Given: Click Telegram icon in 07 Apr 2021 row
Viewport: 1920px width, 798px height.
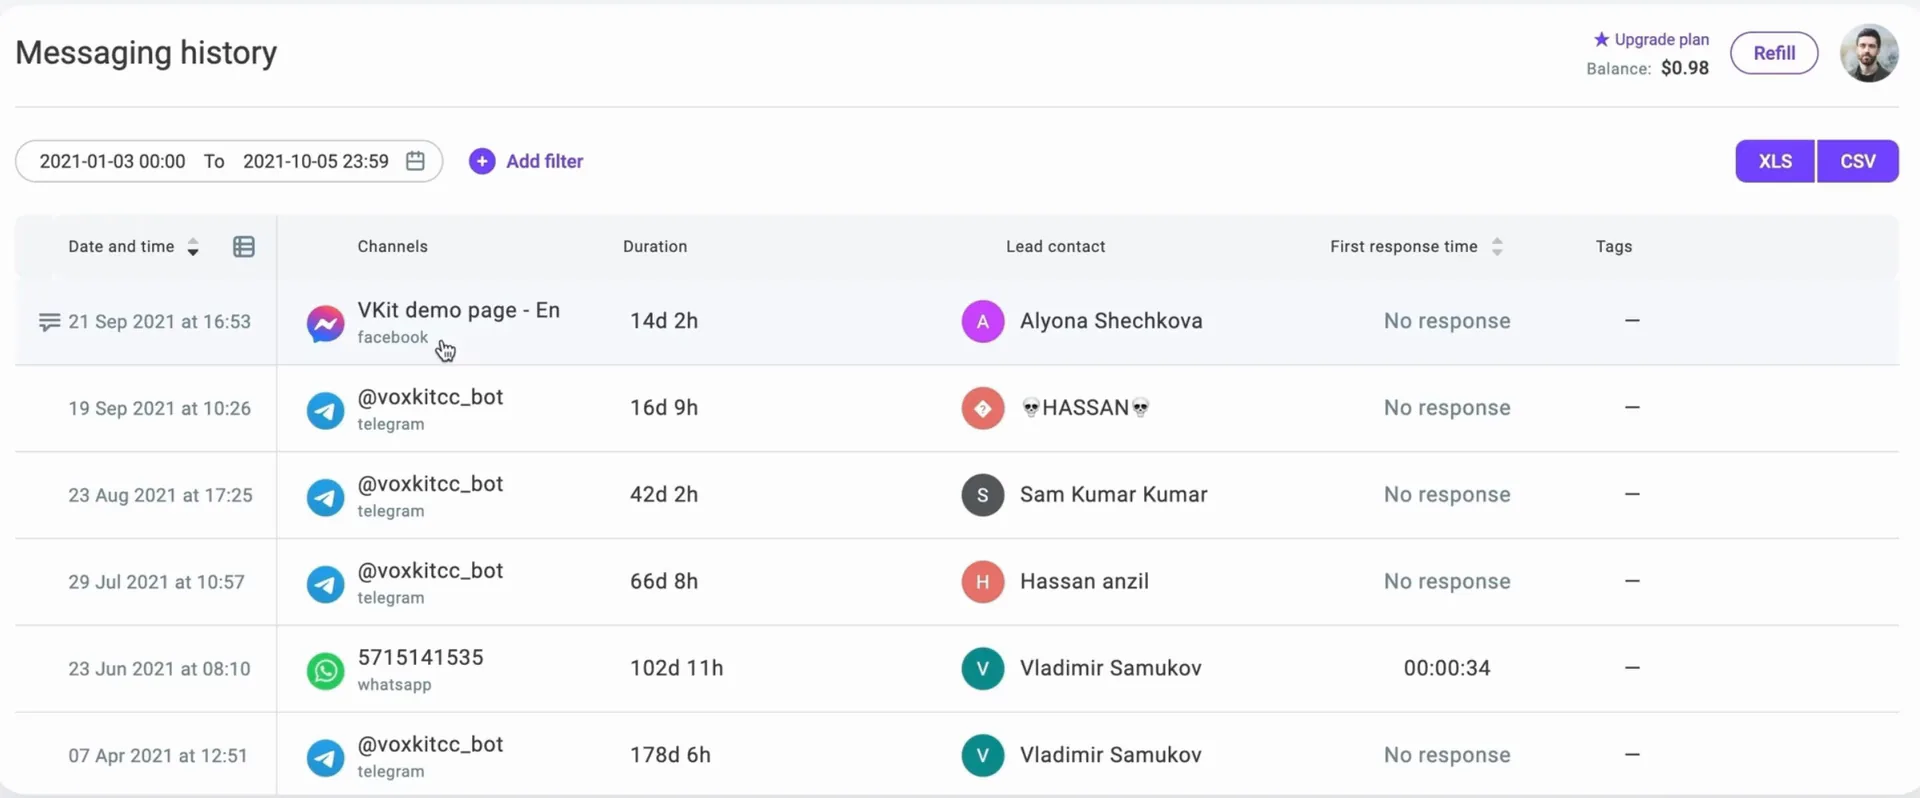Looking at the screenshot, I should (x=325, y=757).
